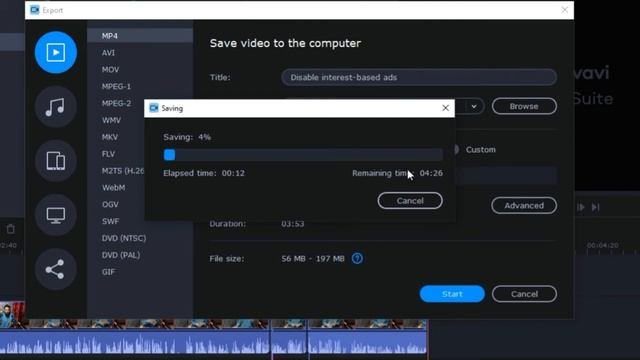Cancel the saving progress dialog

[410, 201]
